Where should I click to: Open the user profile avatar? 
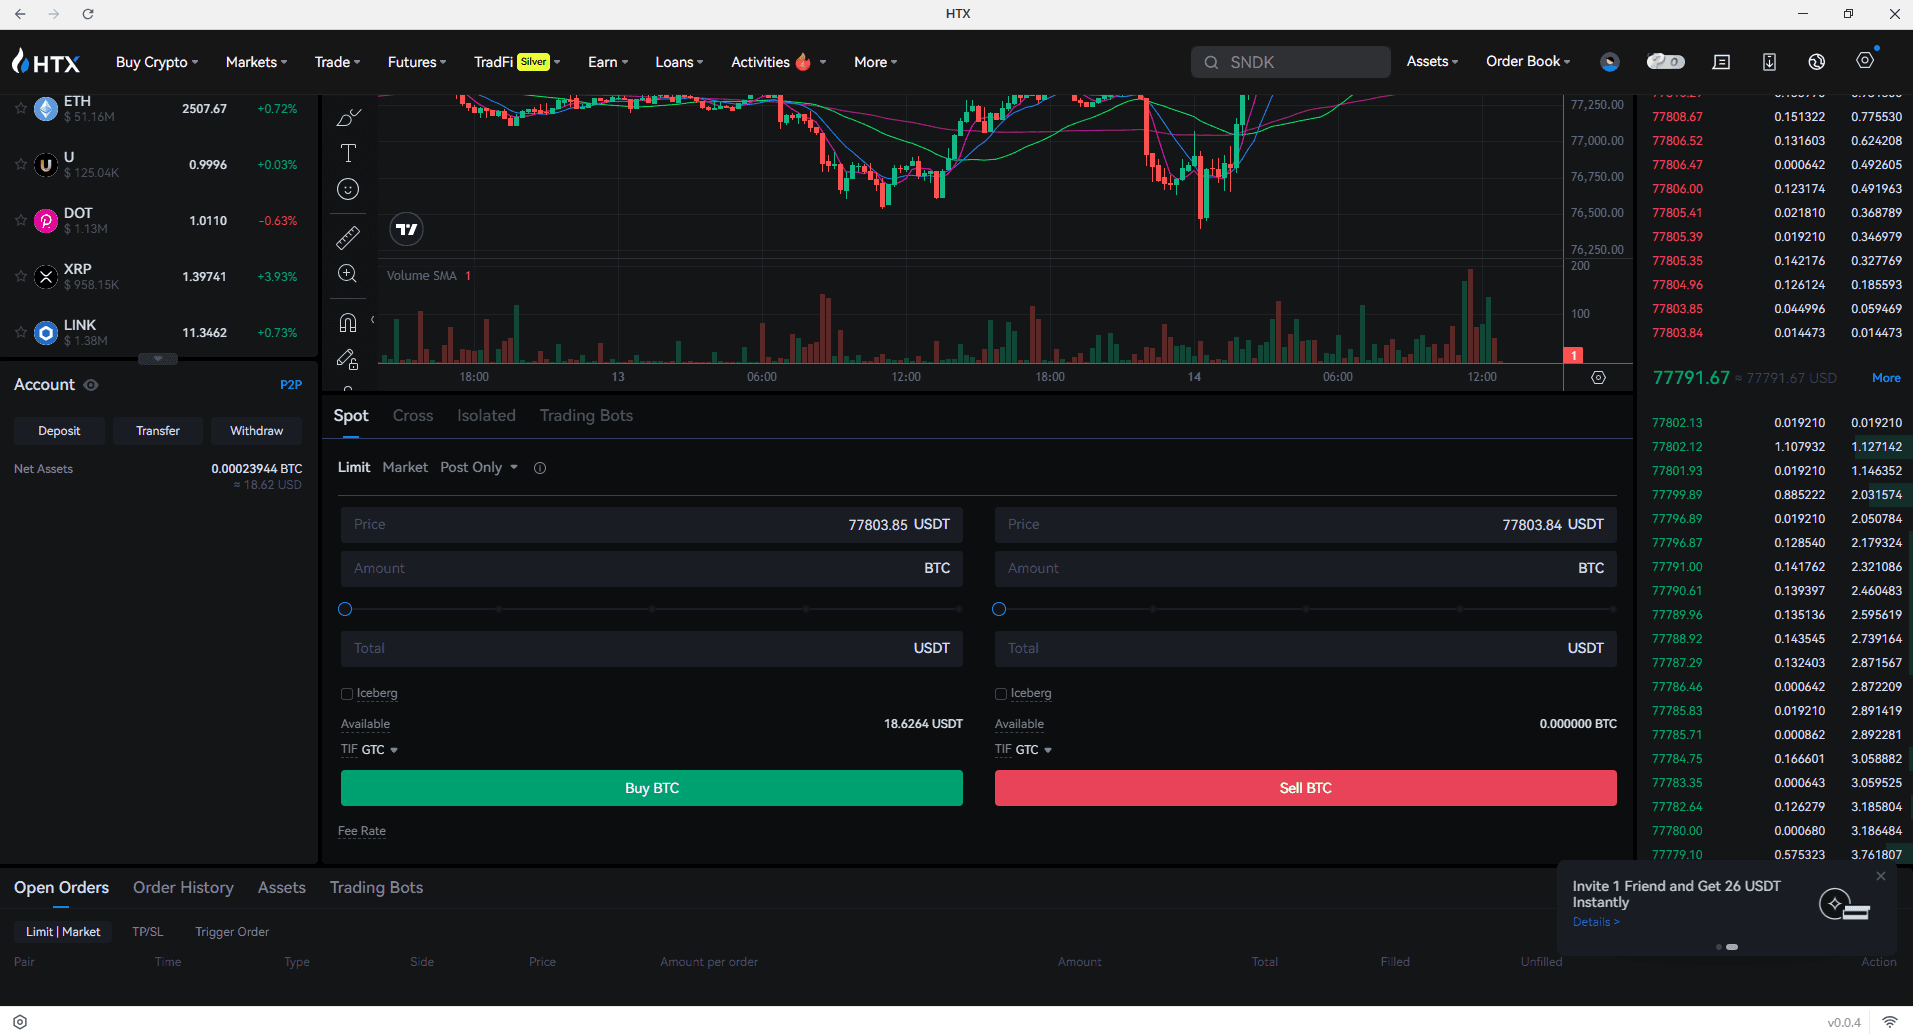click(x=1610, y=62)
